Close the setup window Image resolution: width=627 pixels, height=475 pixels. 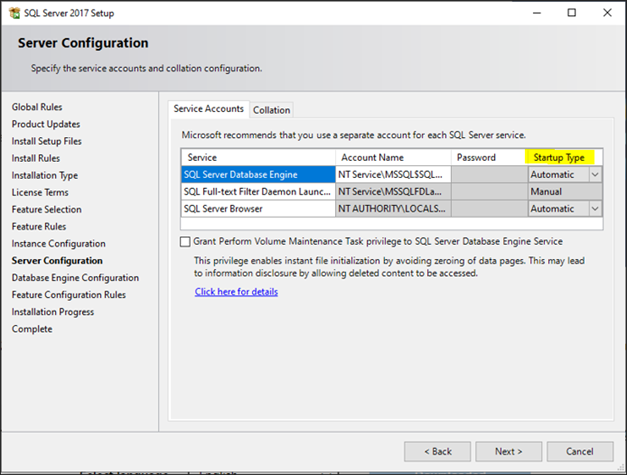point(605,13)
